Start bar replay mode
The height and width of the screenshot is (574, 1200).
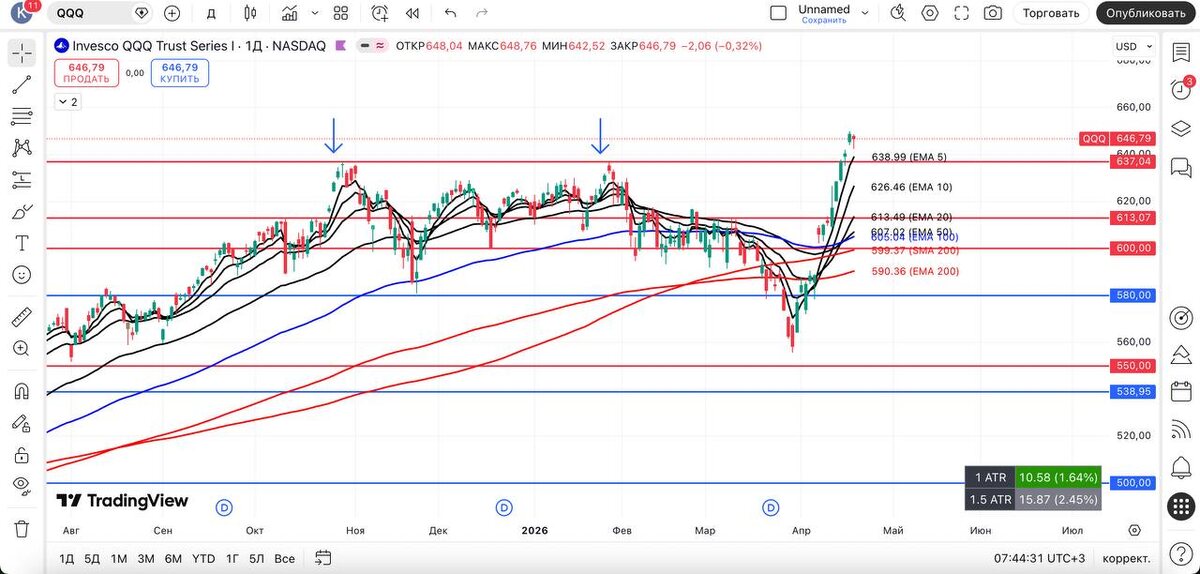[412, 13]
